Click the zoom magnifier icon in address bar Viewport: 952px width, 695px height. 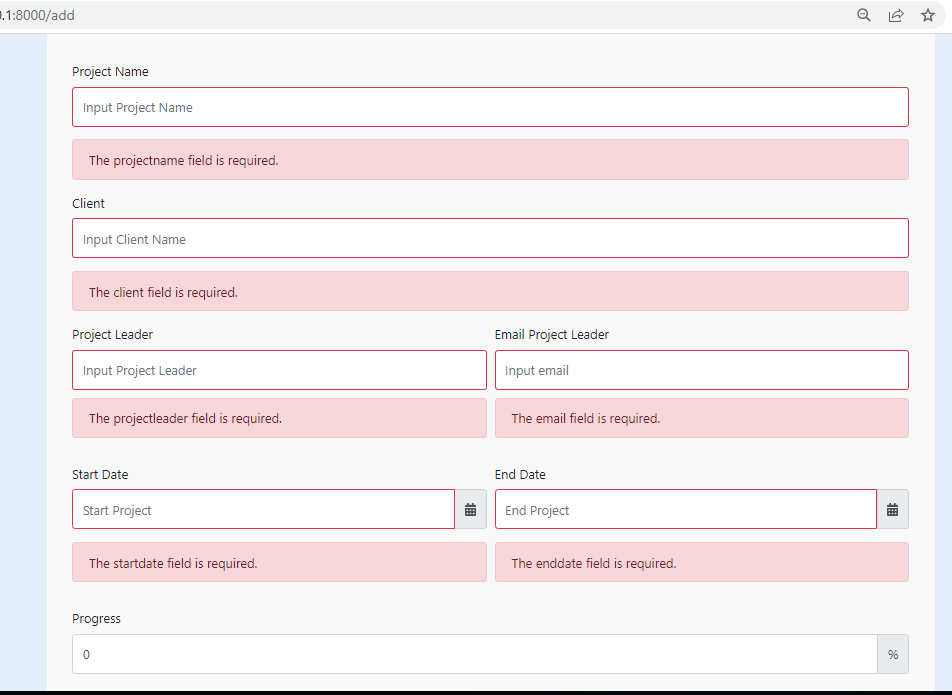click(863, 15)
